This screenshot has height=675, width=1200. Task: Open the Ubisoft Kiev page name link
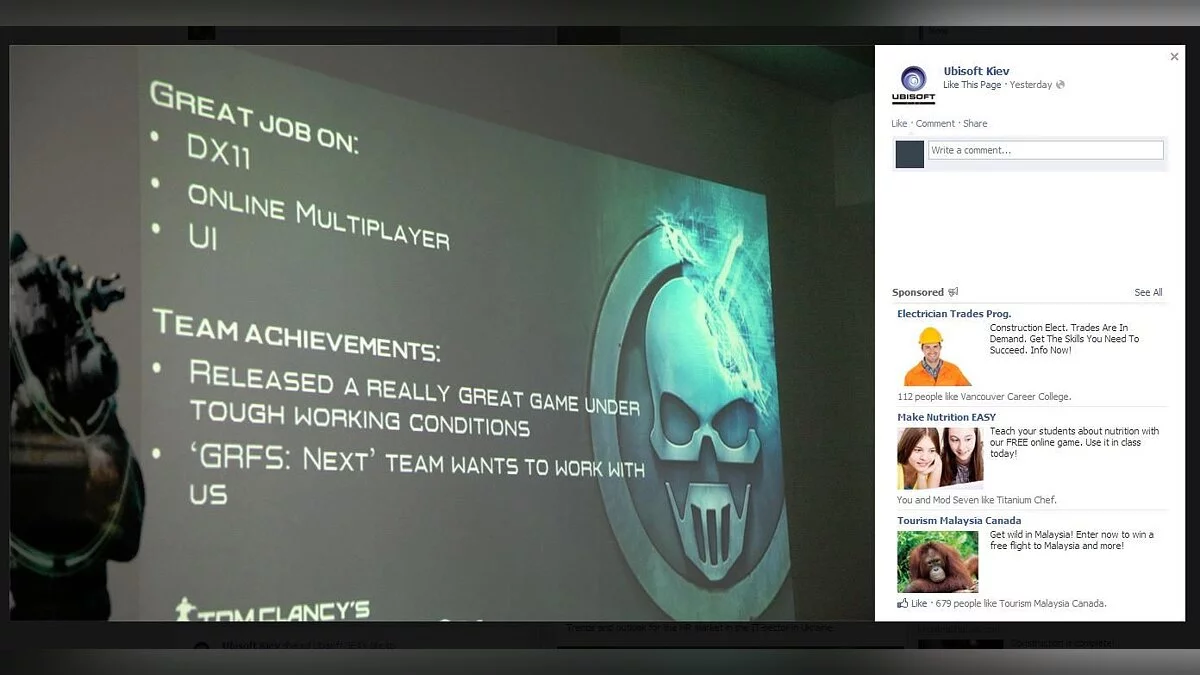[976, 71]
